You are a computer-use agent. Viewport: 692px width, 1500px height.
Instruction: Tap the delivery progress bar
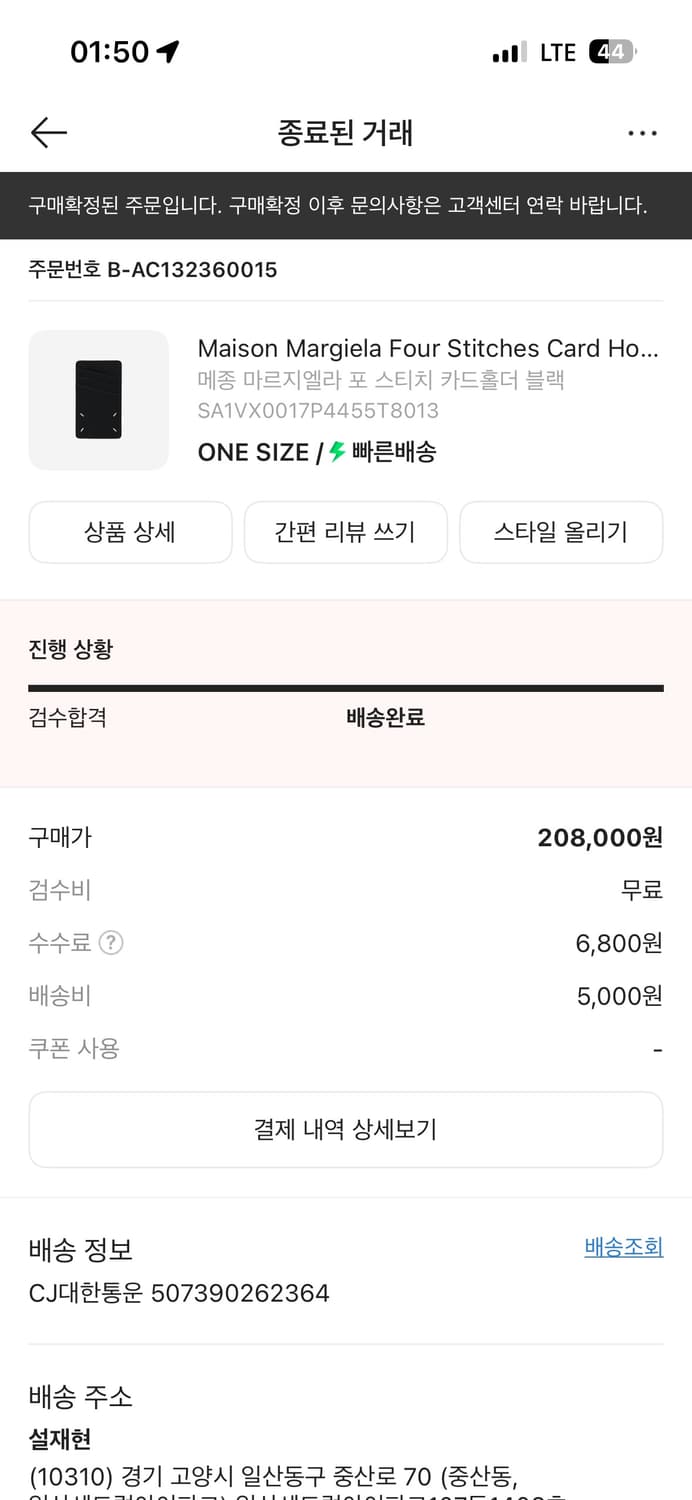click(x=346, y=689)
